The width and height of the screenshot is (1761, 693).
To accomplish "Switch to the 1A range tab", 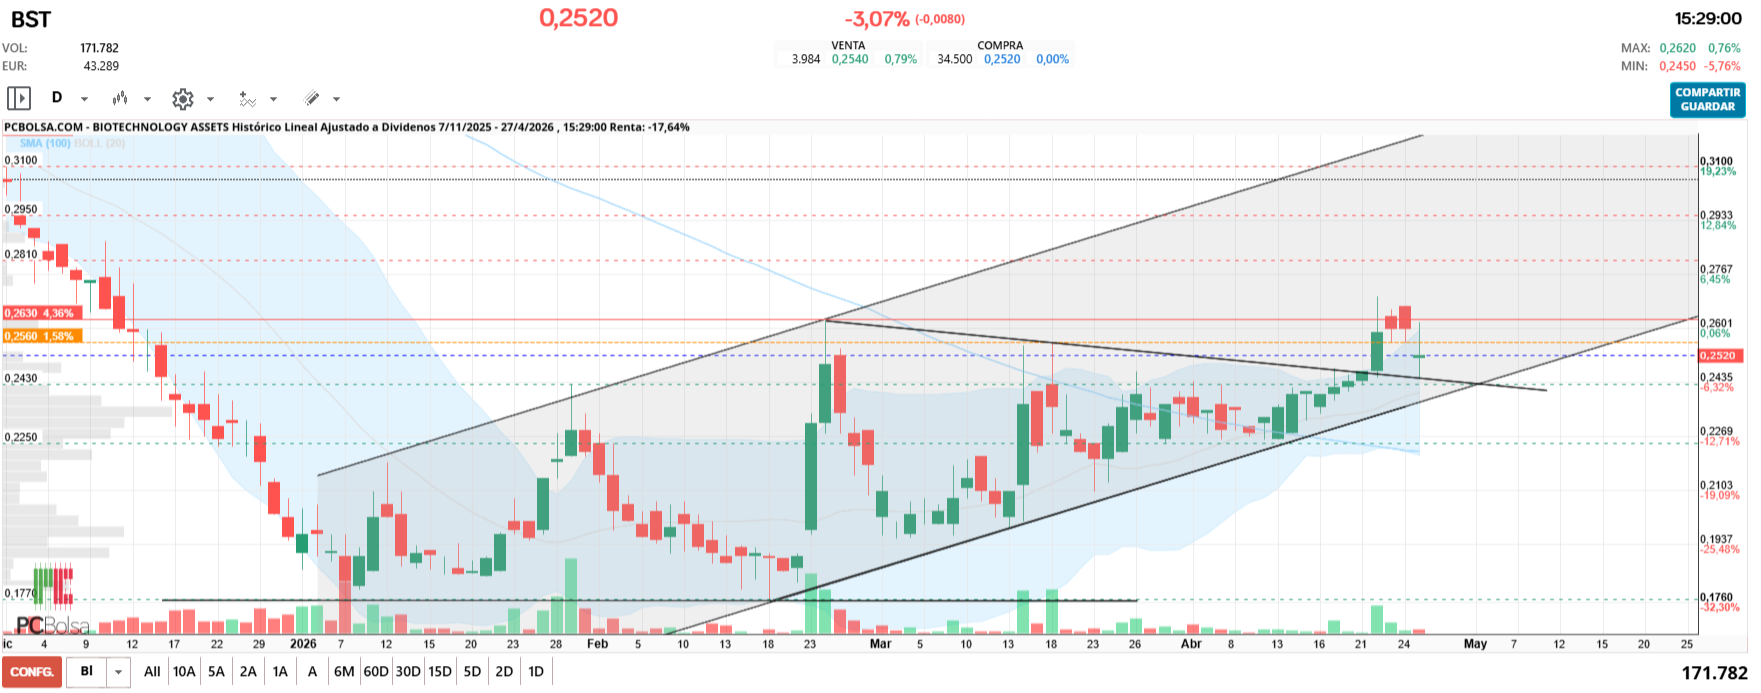I will tap(280, 672).
